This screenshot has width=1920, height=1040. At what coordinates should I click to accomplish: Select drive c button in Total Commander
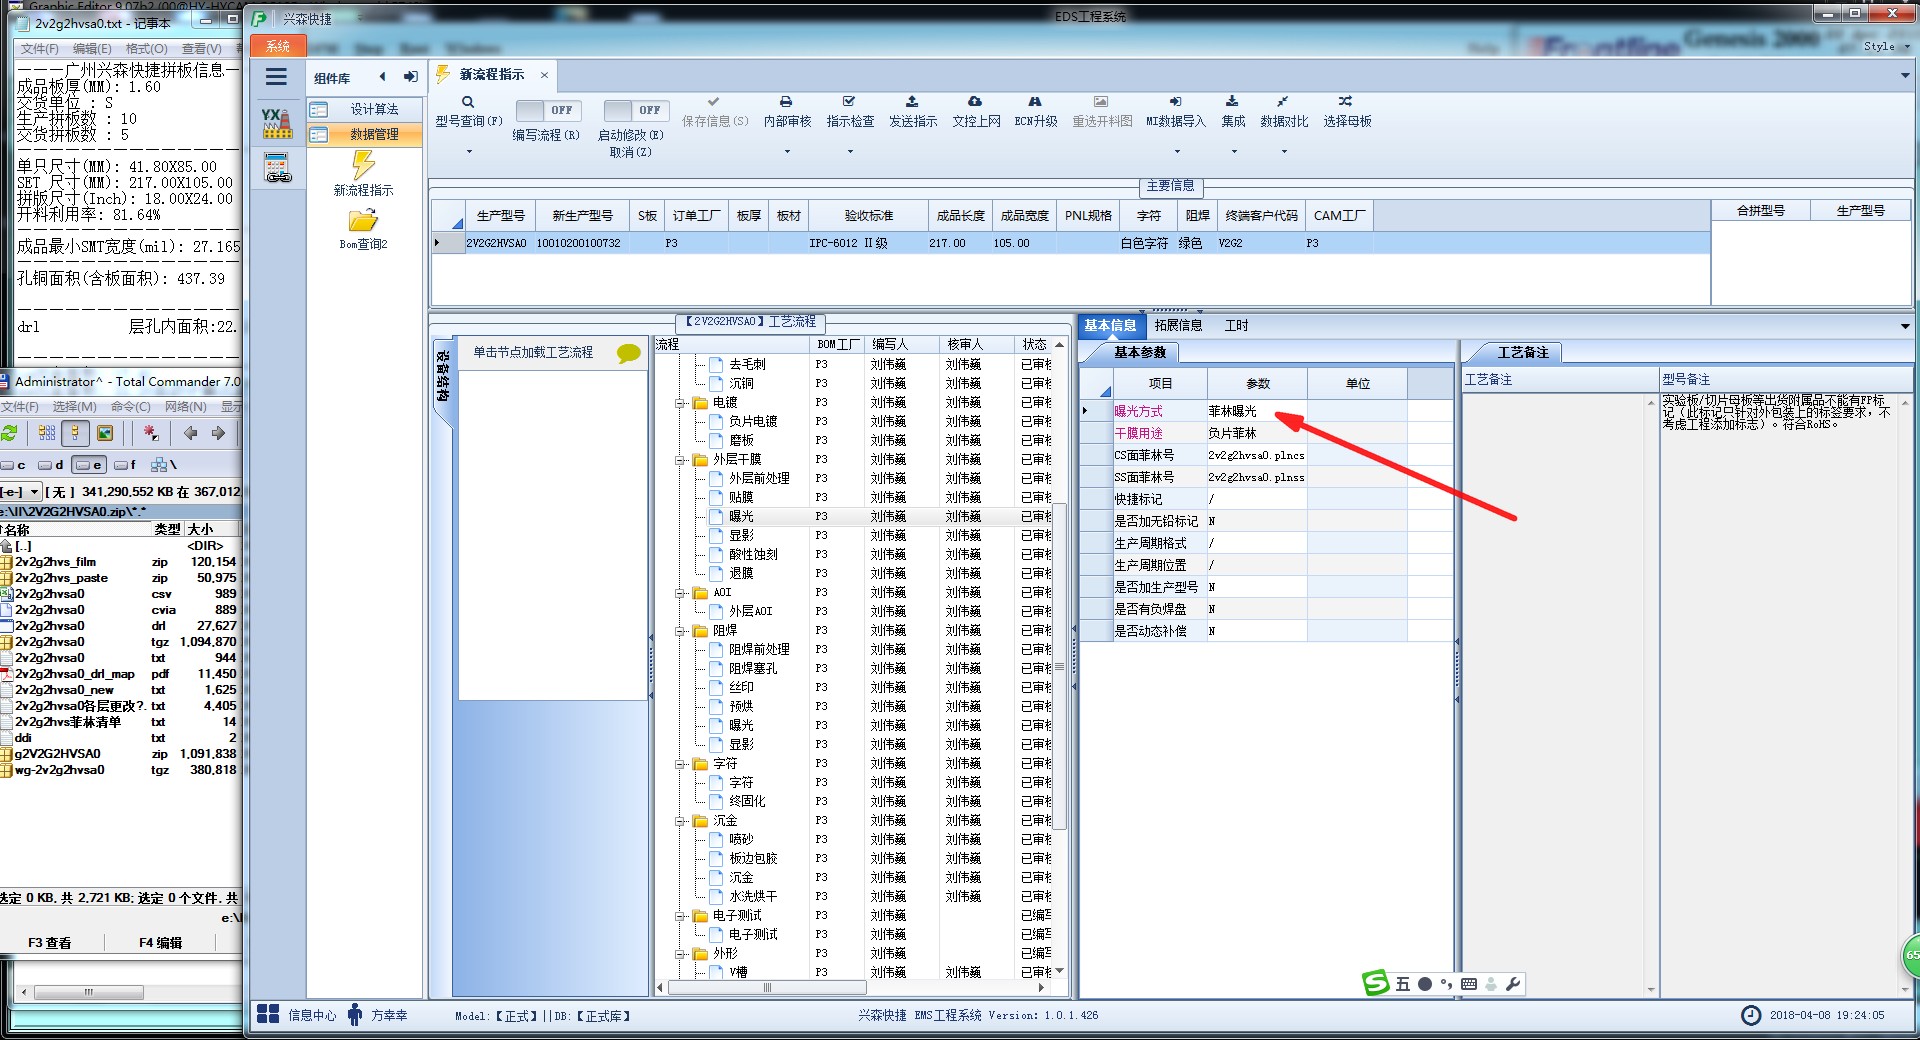(x=15, y=465)
